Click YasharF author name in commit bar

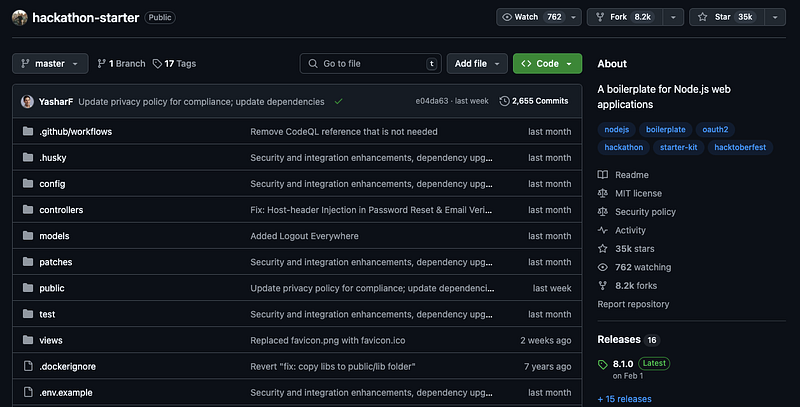[56, 101]
